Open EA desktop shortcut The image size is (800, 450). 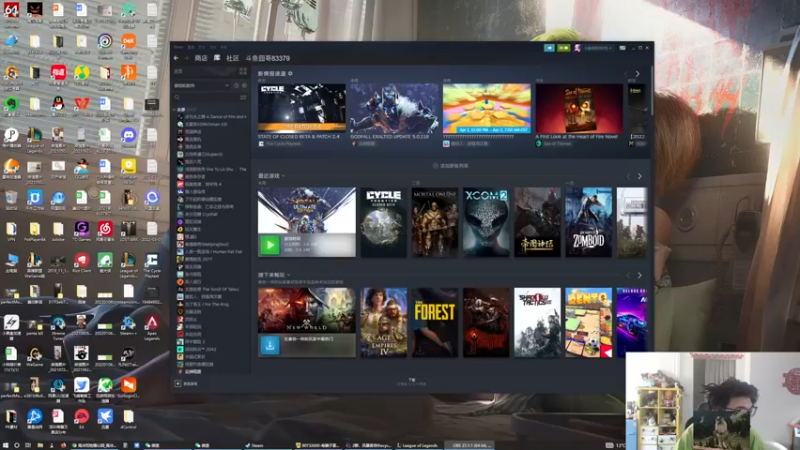pyautogui.click(x=81, y=419)
